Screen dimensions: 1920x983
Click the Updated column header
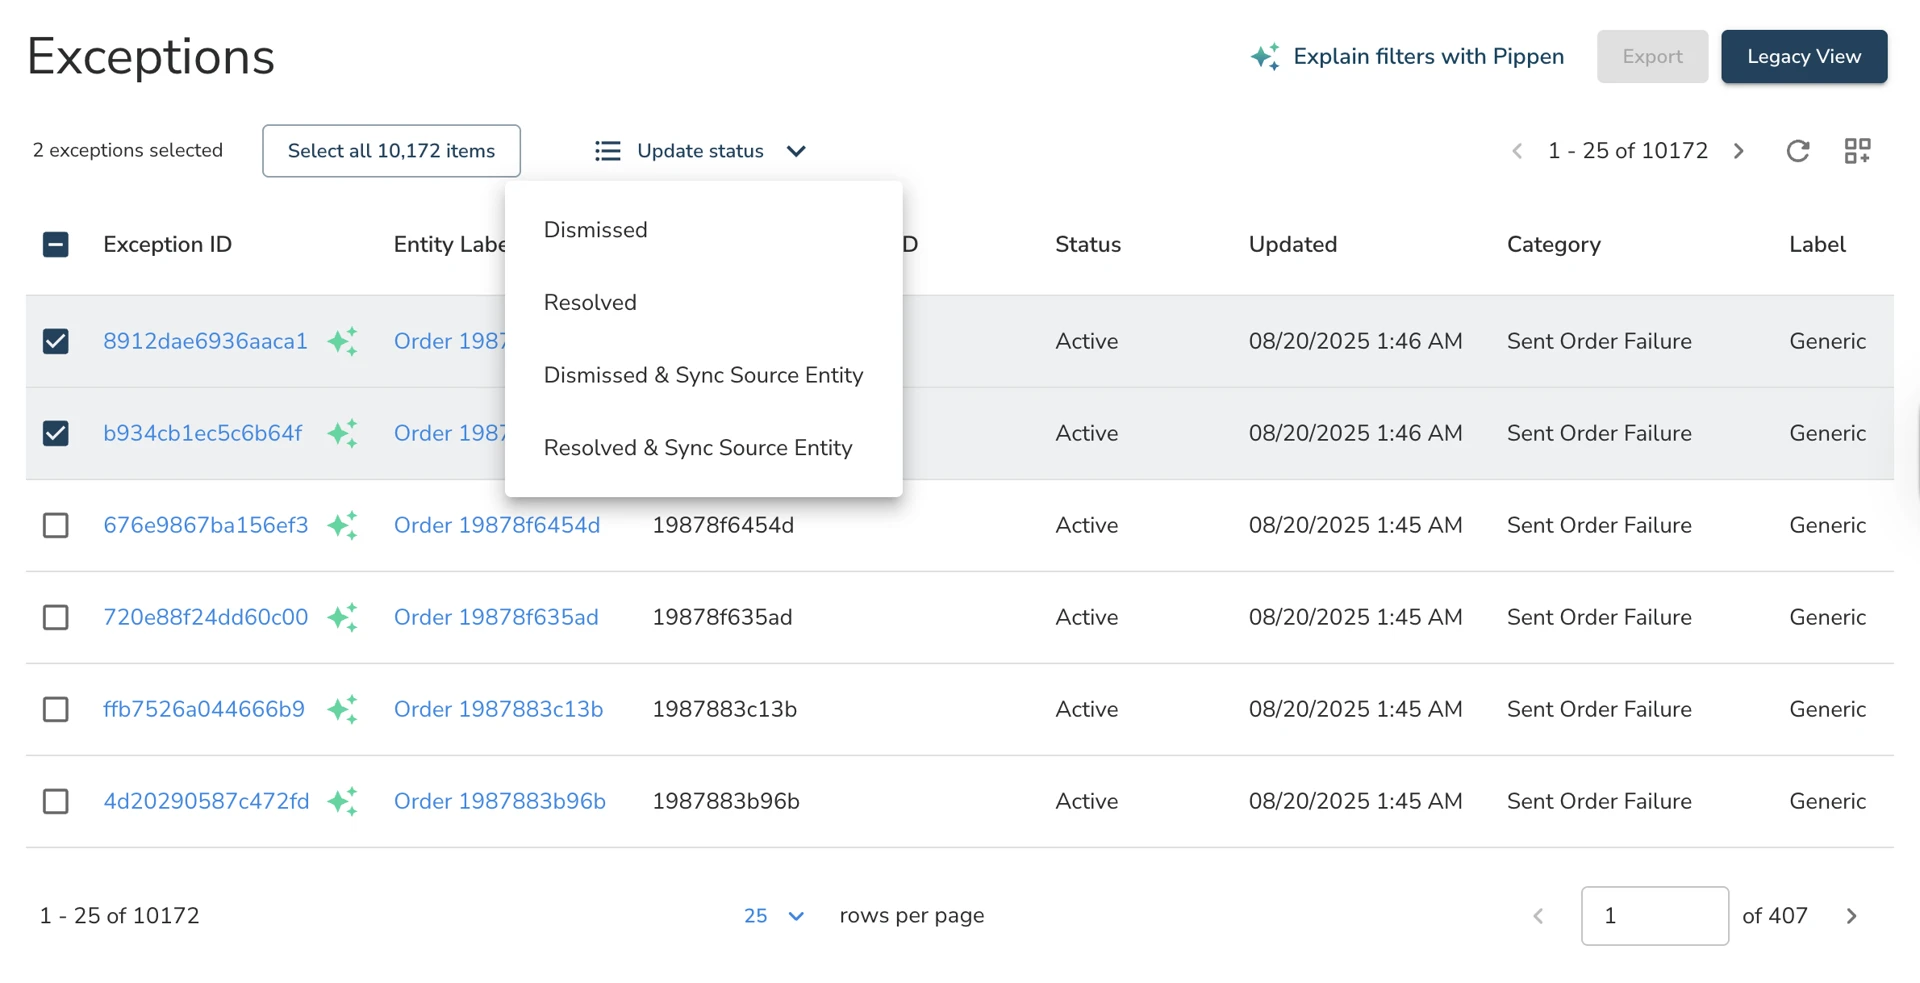pos(1292,245)
